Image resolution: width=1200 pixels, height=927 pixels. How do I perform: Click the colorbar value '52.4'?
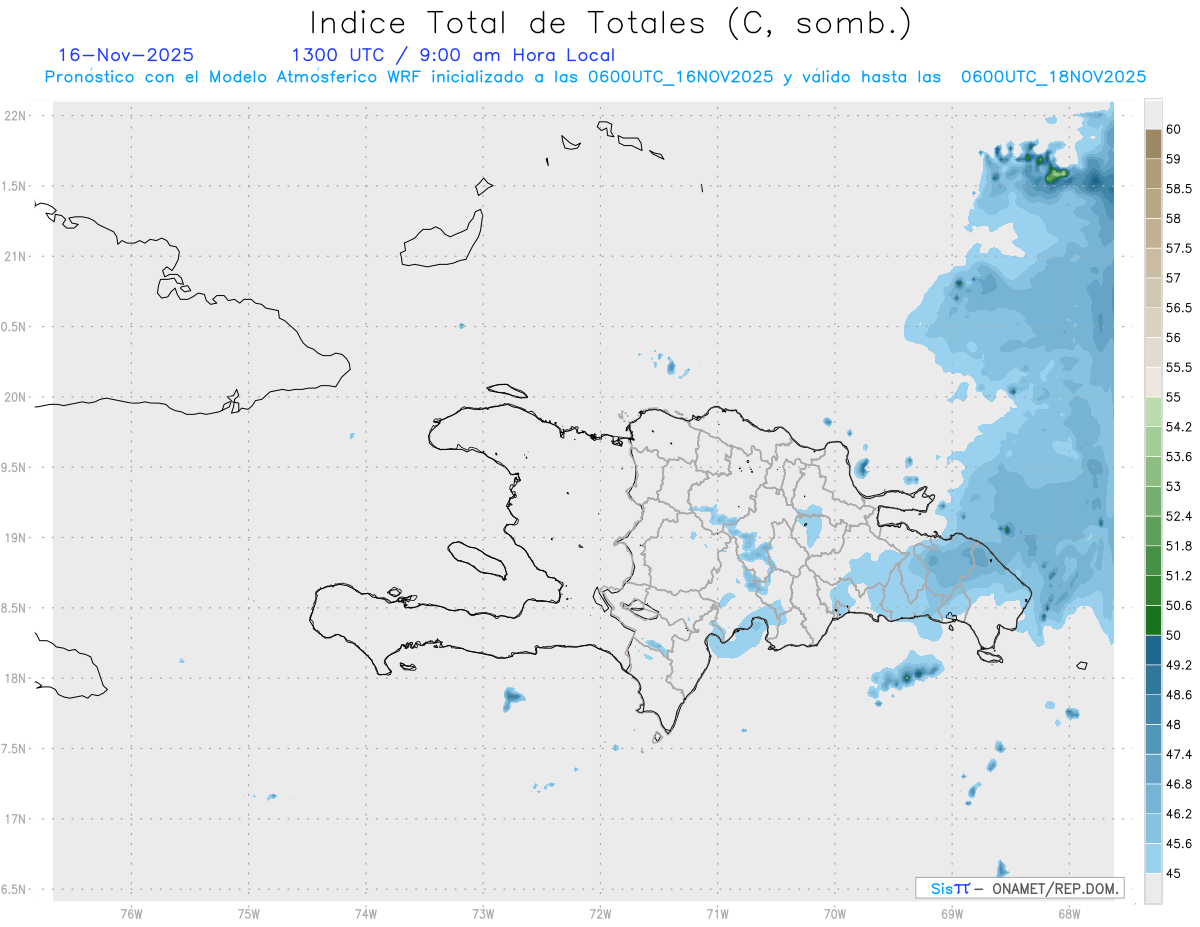tap(1179, 516)
